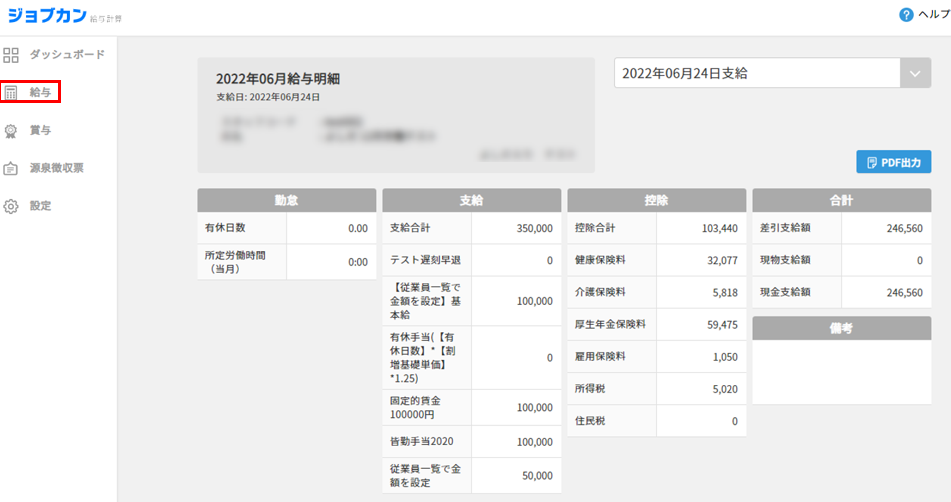Click the document icon inside PDF出力 button

[871, 162]
